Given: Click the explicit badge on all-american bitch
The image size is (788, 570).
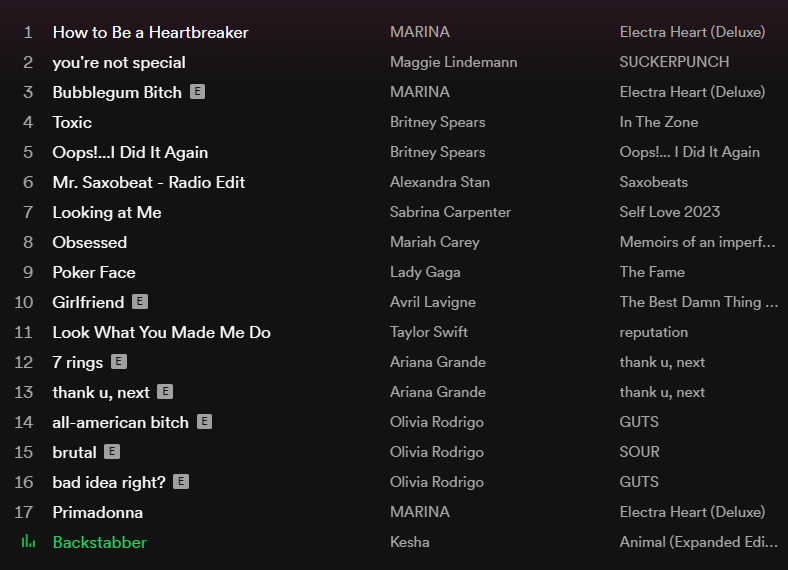Looking at the screenshot, I should pos(204,422).
